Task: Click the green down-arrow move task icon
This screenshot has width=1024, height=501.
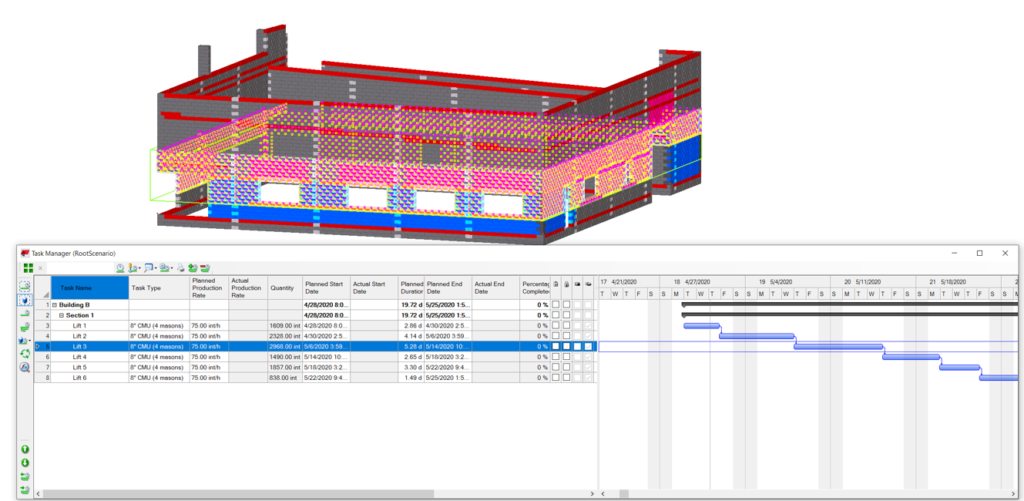Action: point(25,463)
